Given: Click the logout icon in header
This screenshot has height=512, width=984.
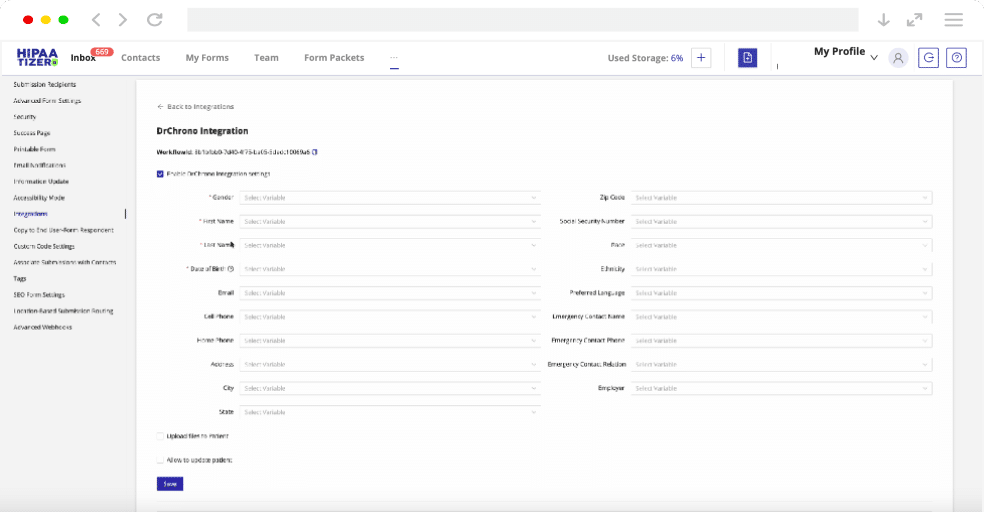Looking at the screenshot, I should click(928, 58).
